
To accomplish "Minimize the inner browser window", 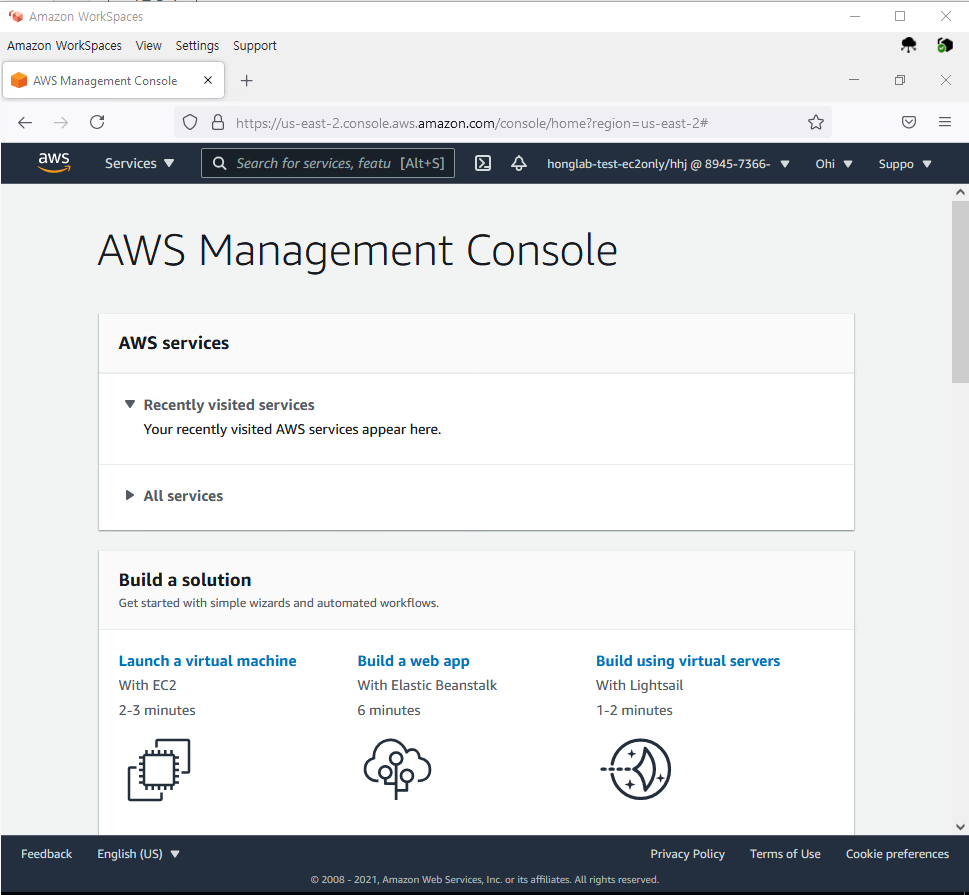I will pos(854,80).
